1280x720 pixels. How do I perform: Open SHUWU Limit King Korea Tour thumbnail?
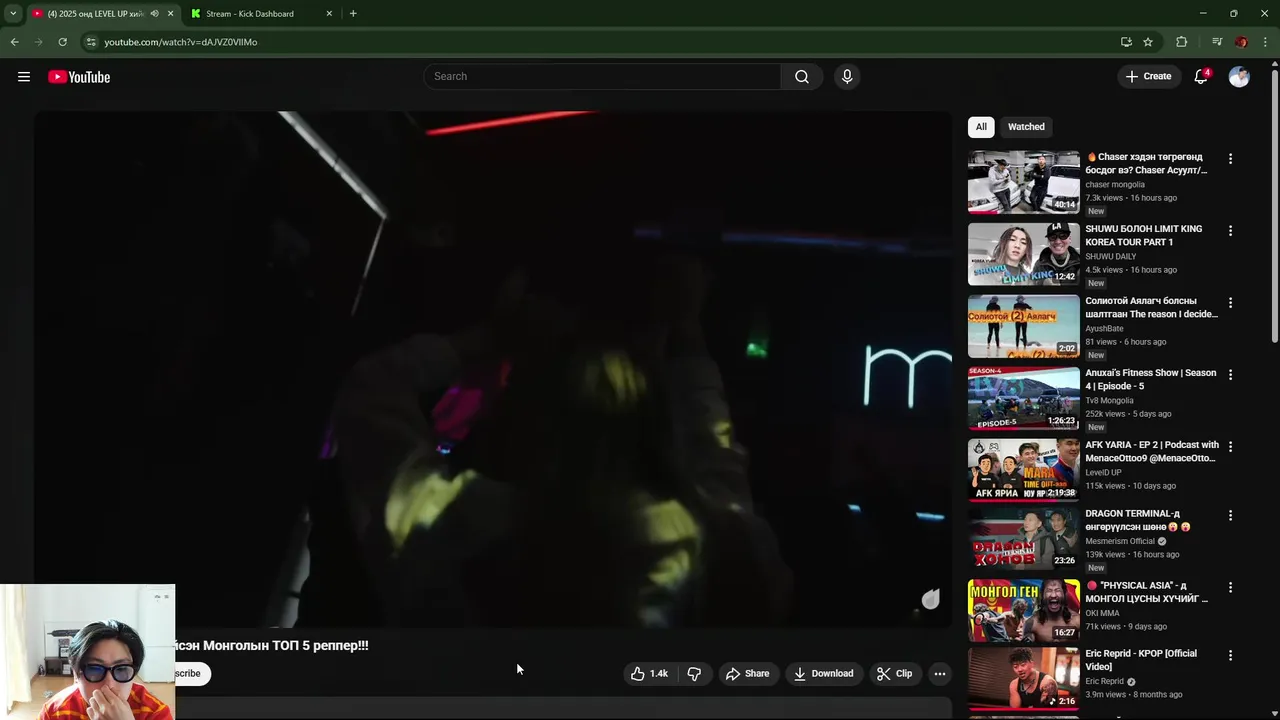[1024, 254]
